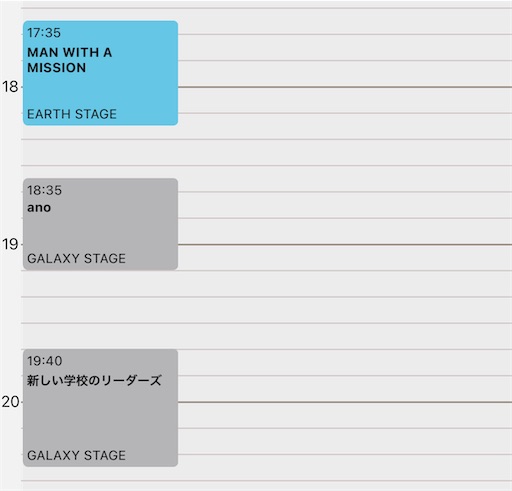Tap the EARTH STAGE label
512x491 pixels.
tap(72, 114)
